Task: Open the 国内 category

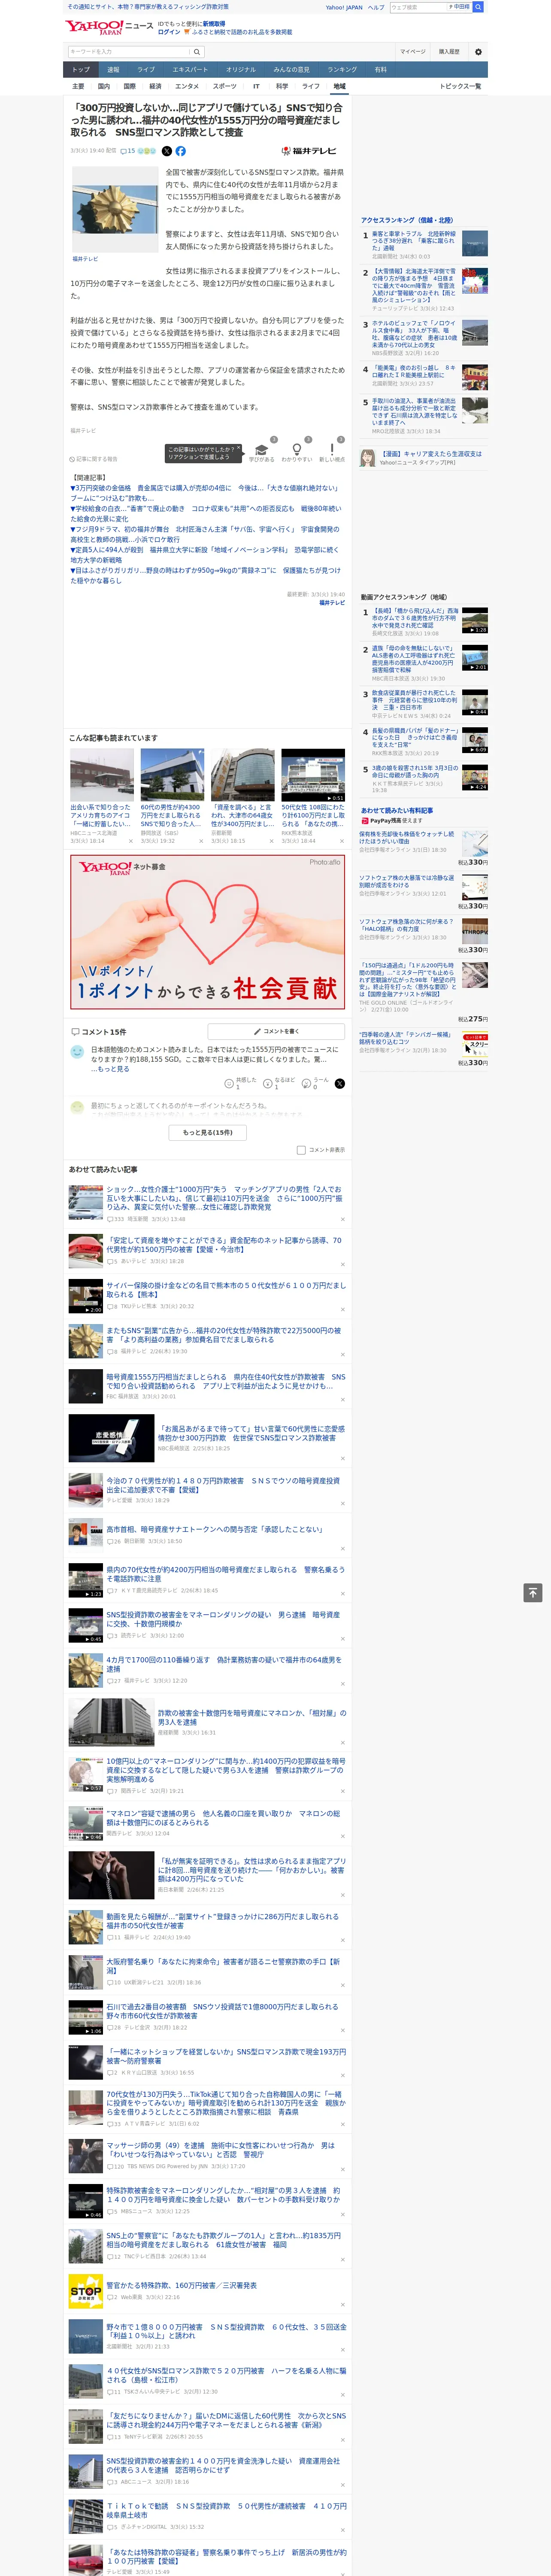Action: click(x=103, y=86)
